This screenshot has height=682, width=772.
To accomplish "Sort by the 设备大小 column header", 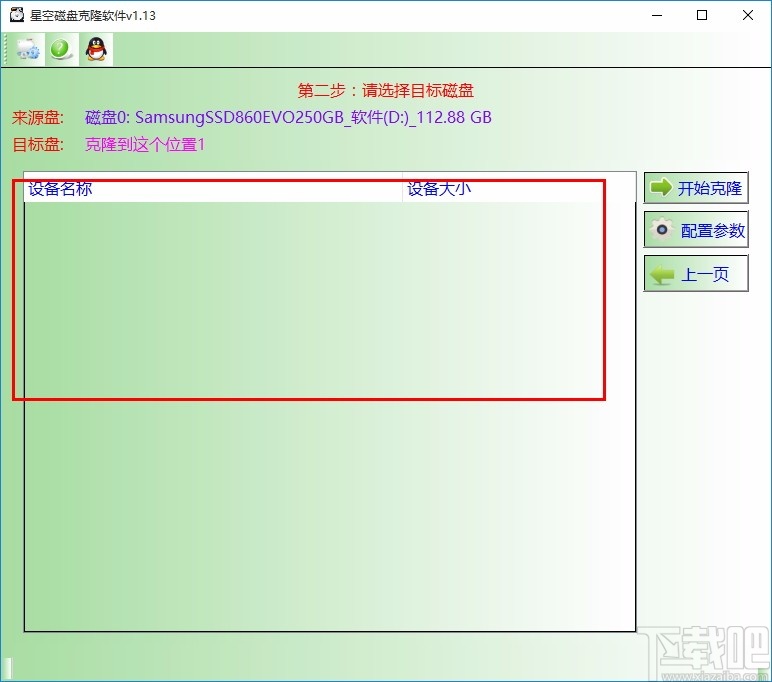I will (x=519, y=188).
